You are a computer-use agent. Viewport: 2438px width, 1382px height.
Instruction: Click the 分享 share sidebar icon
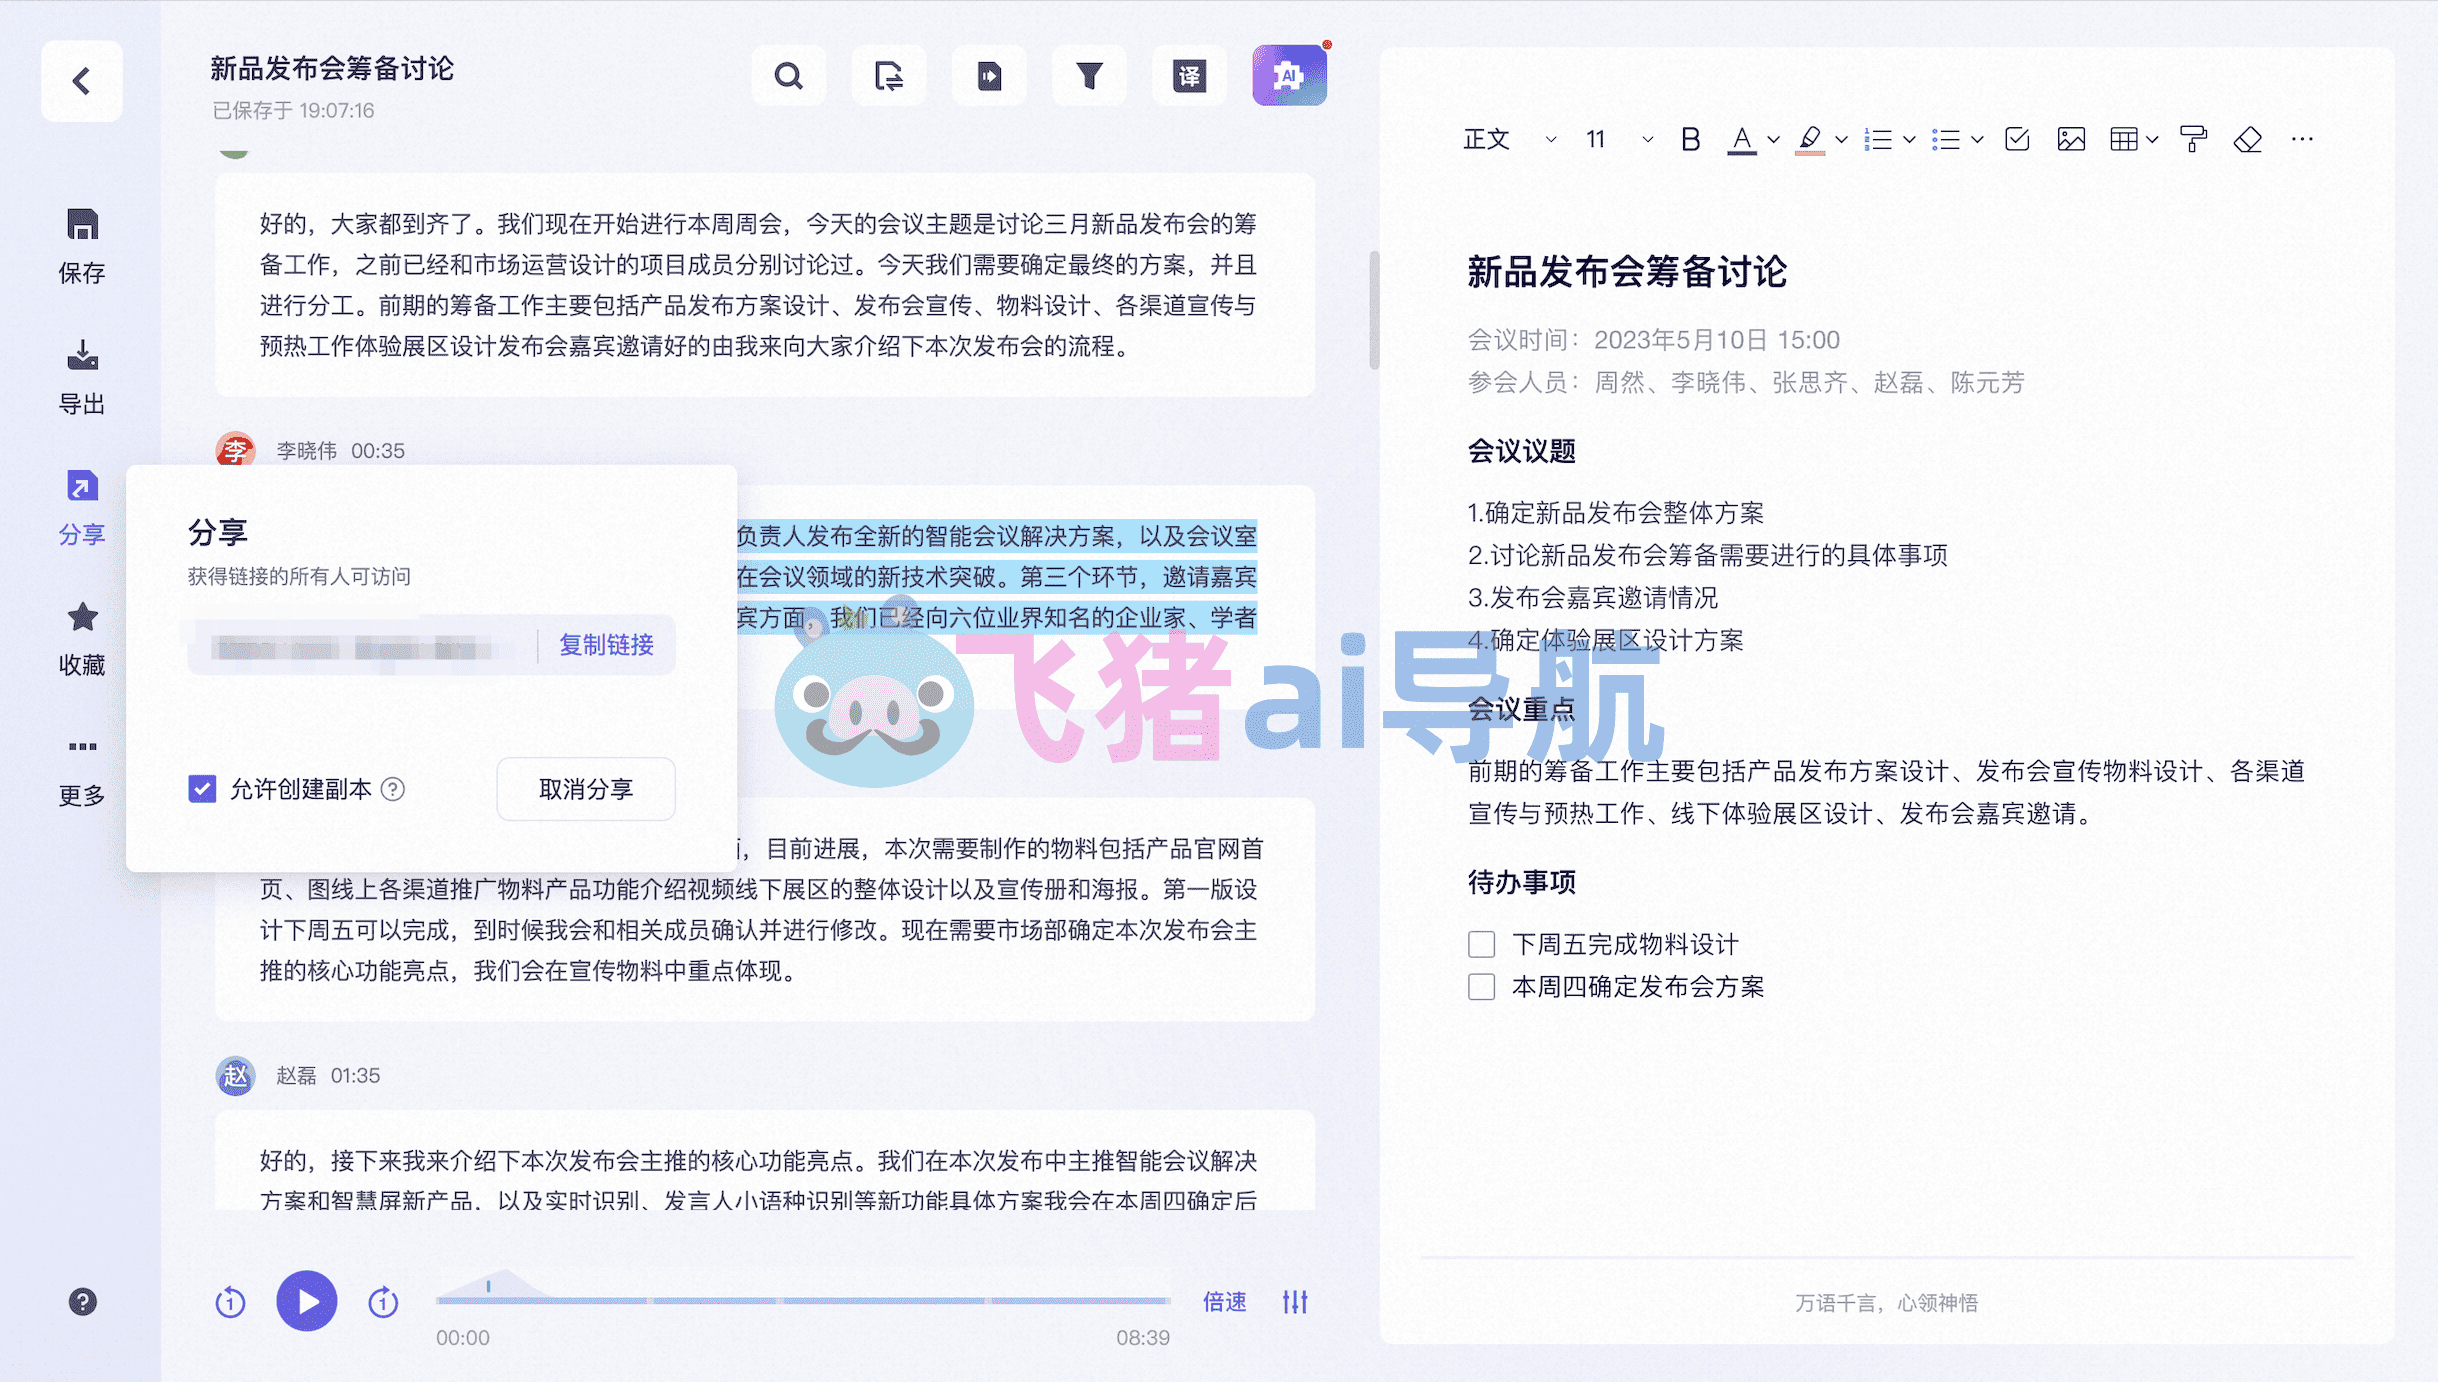[x=82, y=506]
